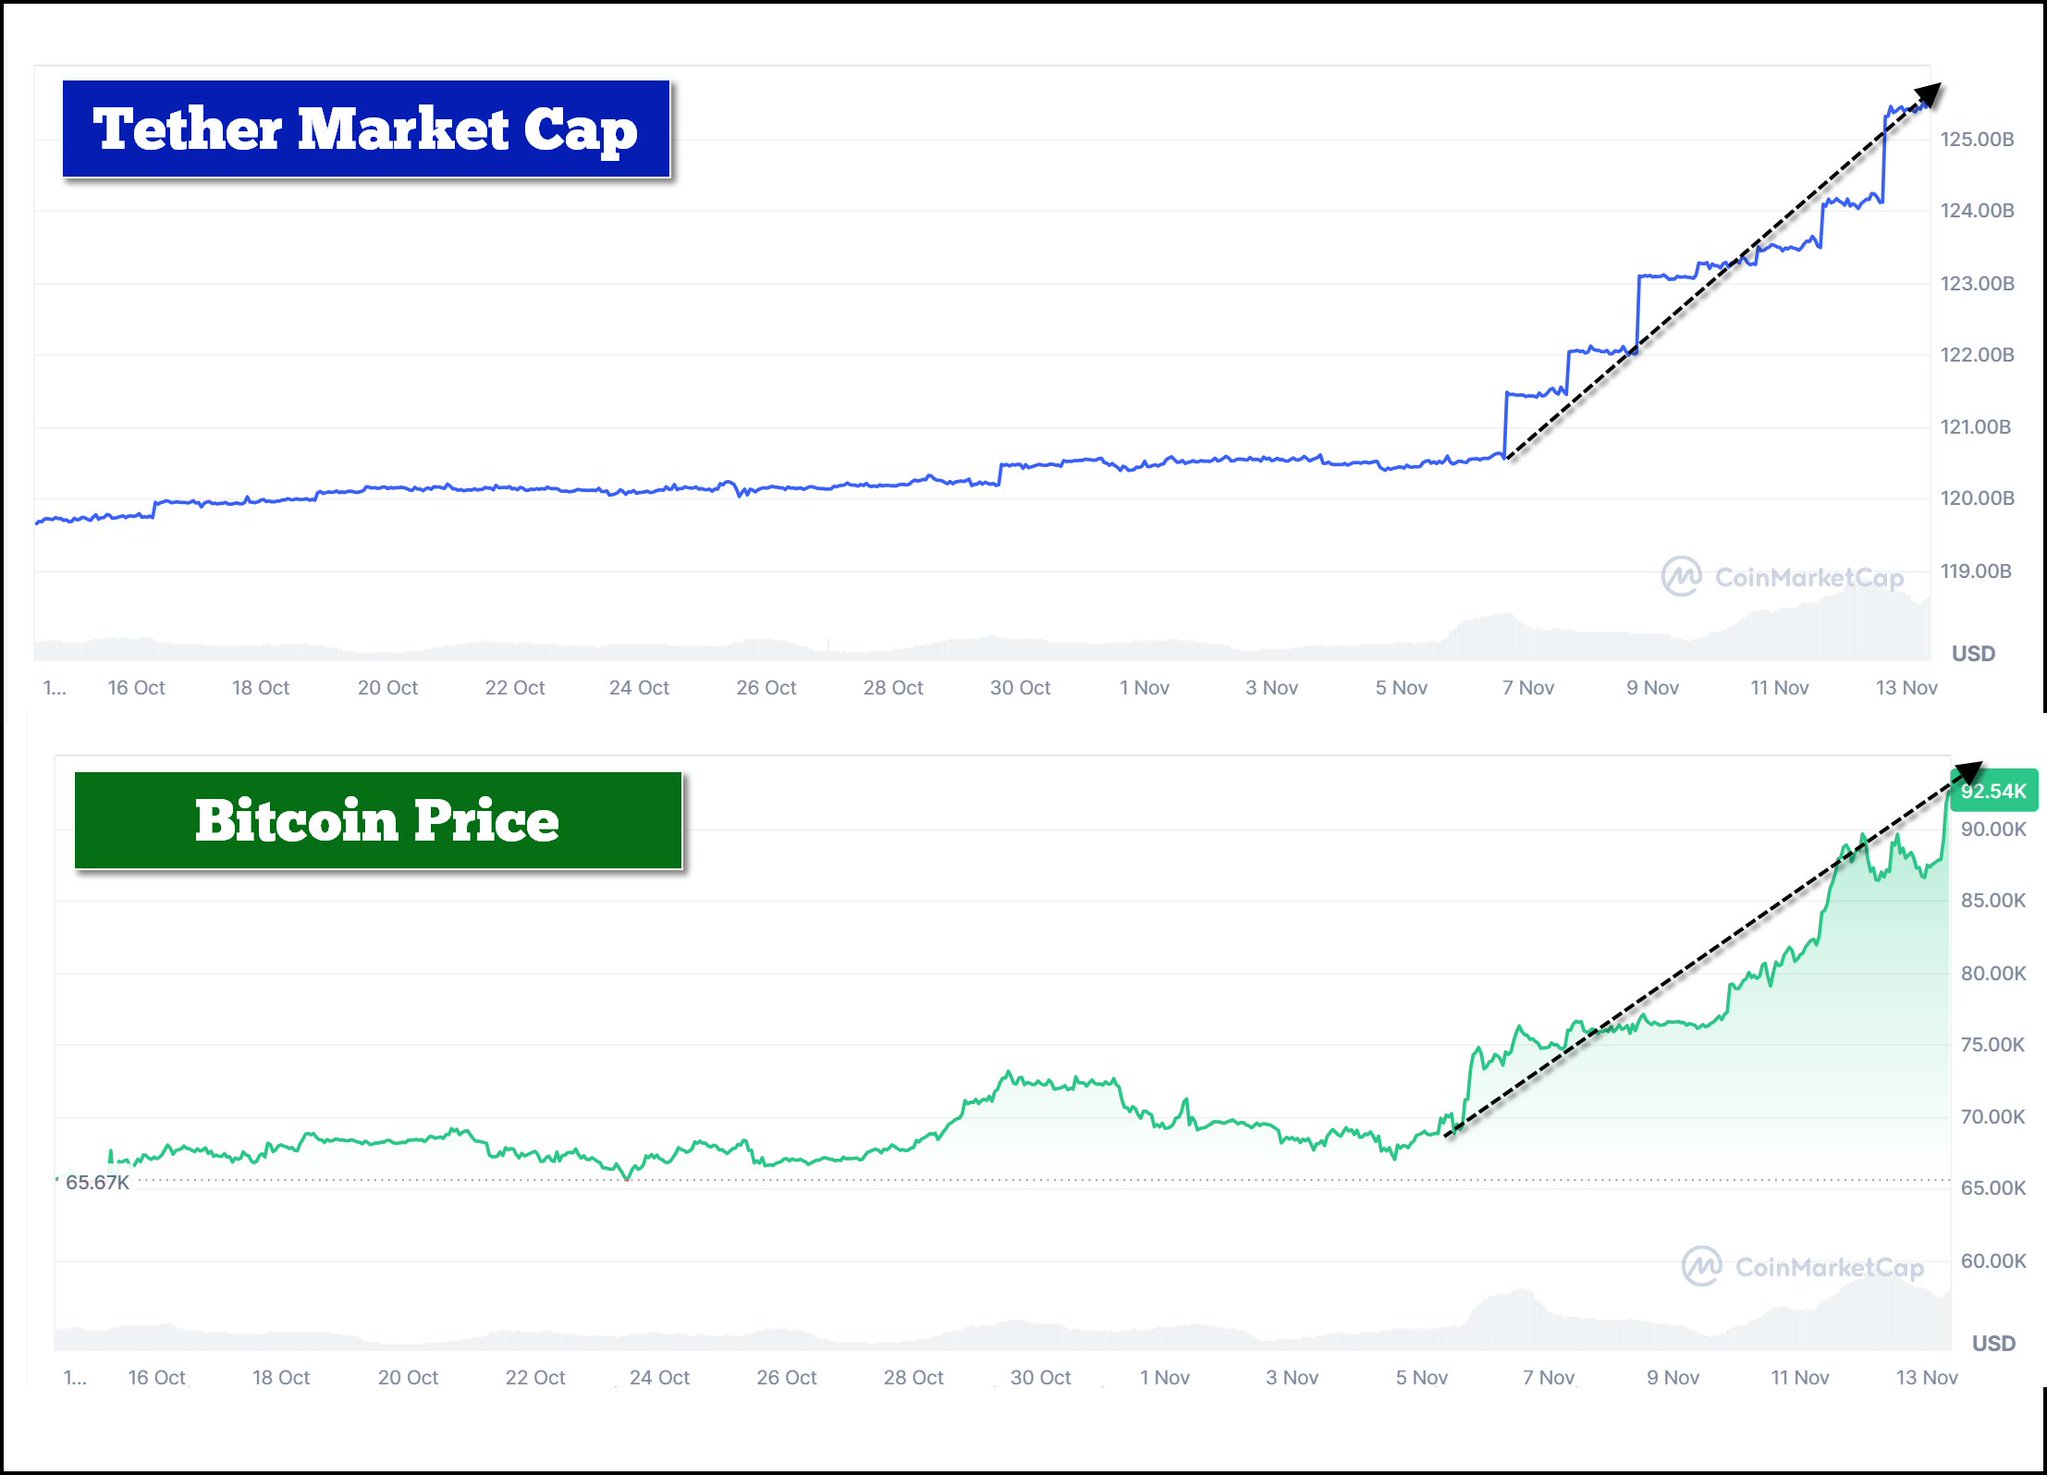
Task: Select the green 92.54K current price tag
Action: point(1992,791)
